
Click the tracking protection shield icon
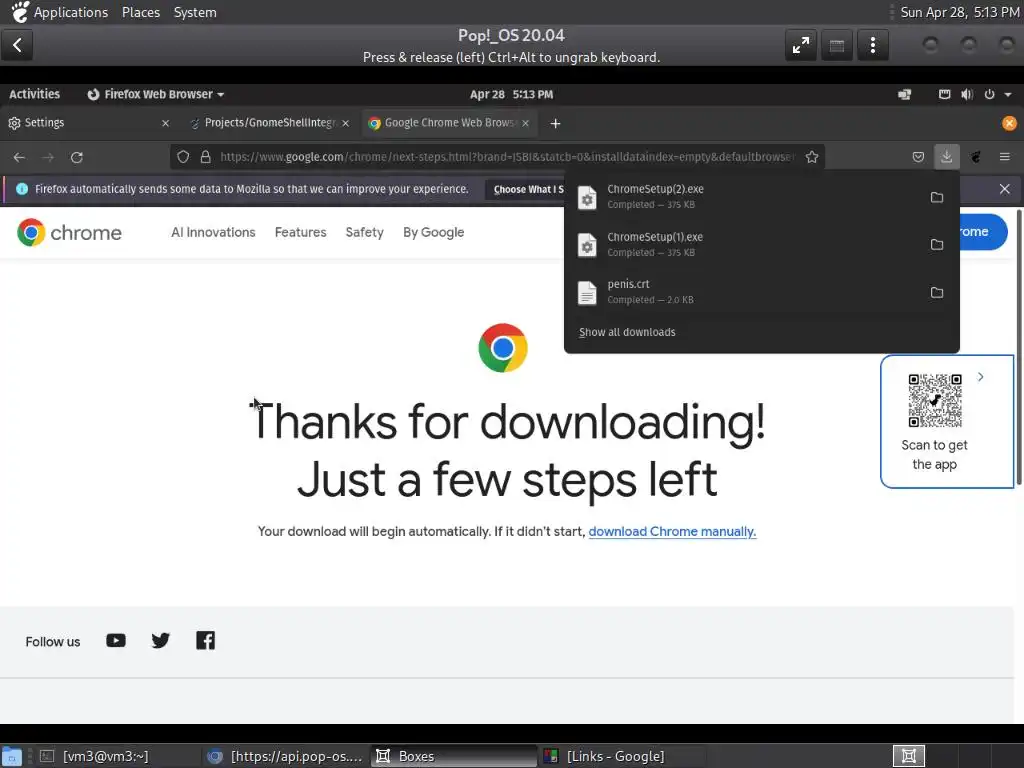[183, 157]
